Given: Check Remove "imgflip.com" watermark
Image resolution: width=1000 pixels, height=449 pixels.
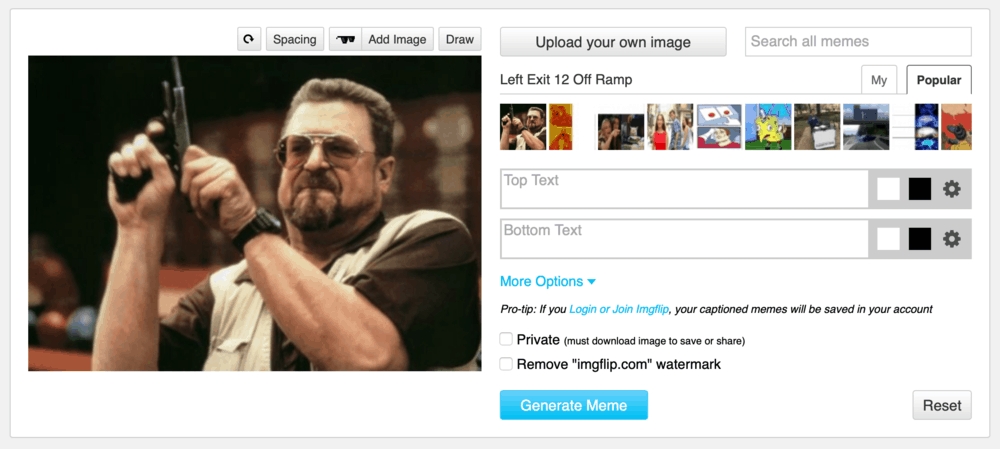Looking at the screenshot, I should (507, 364).
